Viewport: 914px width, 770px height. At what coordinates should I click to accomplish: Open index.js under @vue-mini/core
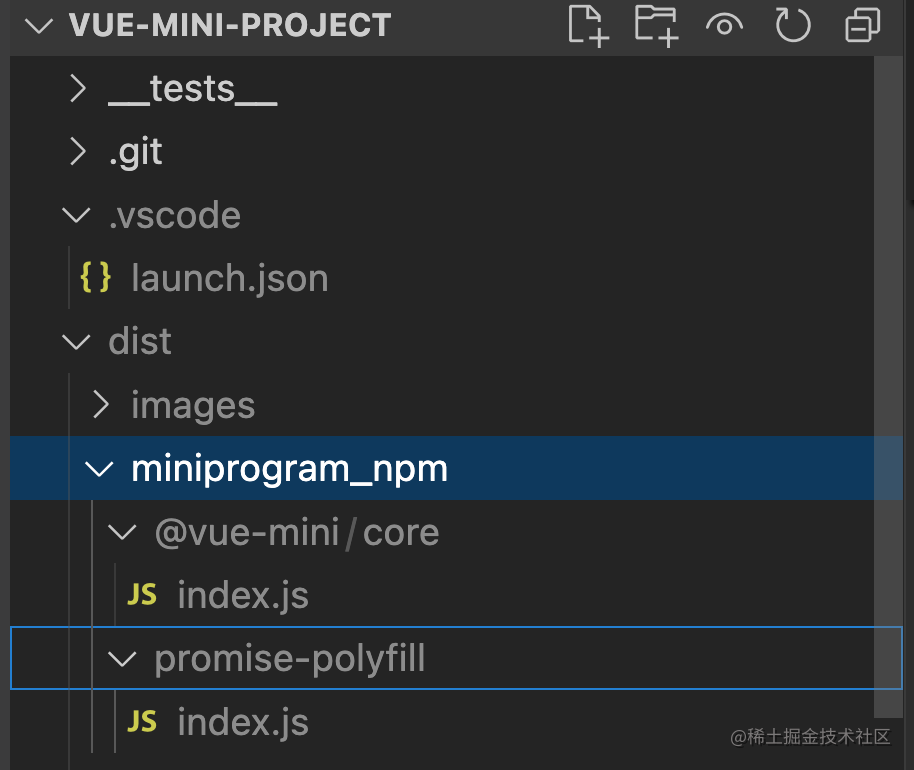point(456,595)
